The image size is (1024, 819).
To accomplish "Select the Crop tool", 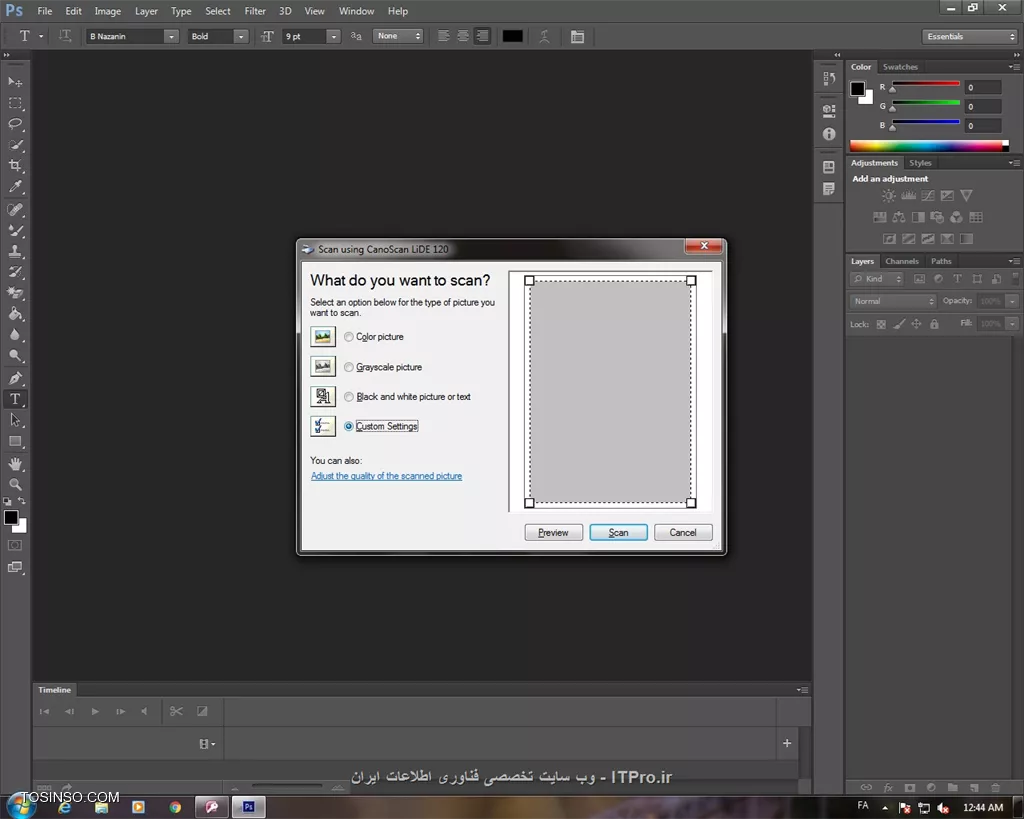I will coord(15,166).
